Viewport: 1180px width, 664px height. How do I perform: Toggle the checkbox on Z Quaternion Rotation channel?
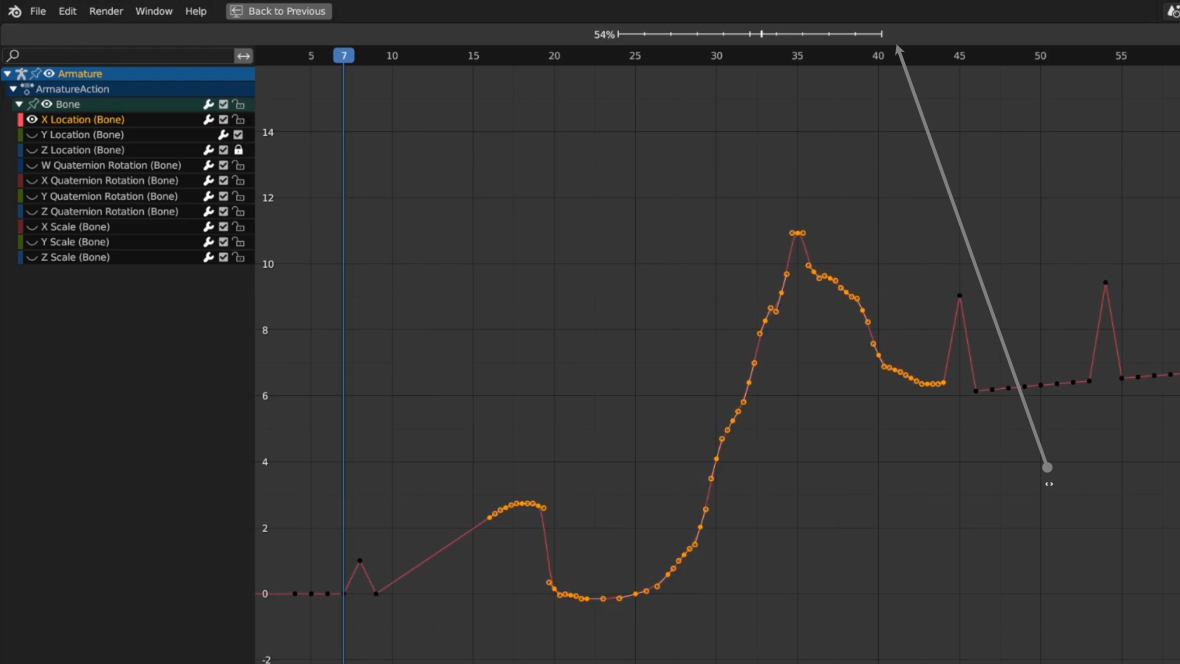pyautogui.click(x=224, y=212)
